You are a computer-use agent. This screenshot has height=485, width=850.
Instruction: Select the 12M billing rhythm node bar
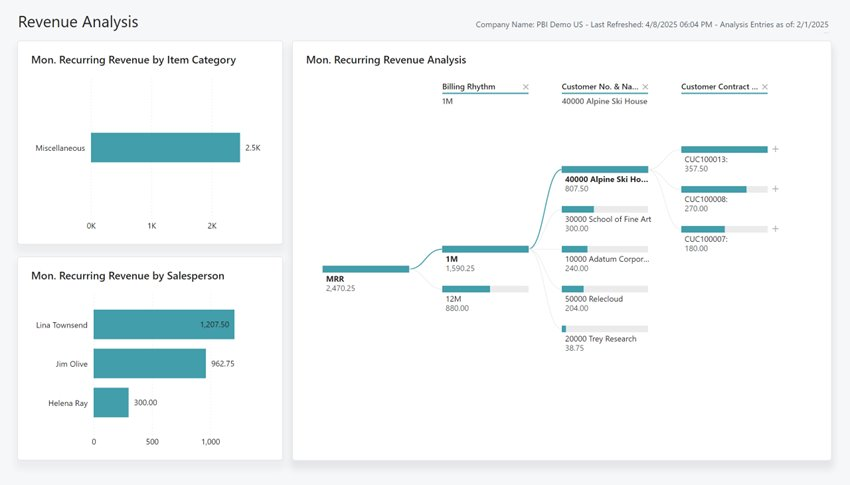(485, 289)
